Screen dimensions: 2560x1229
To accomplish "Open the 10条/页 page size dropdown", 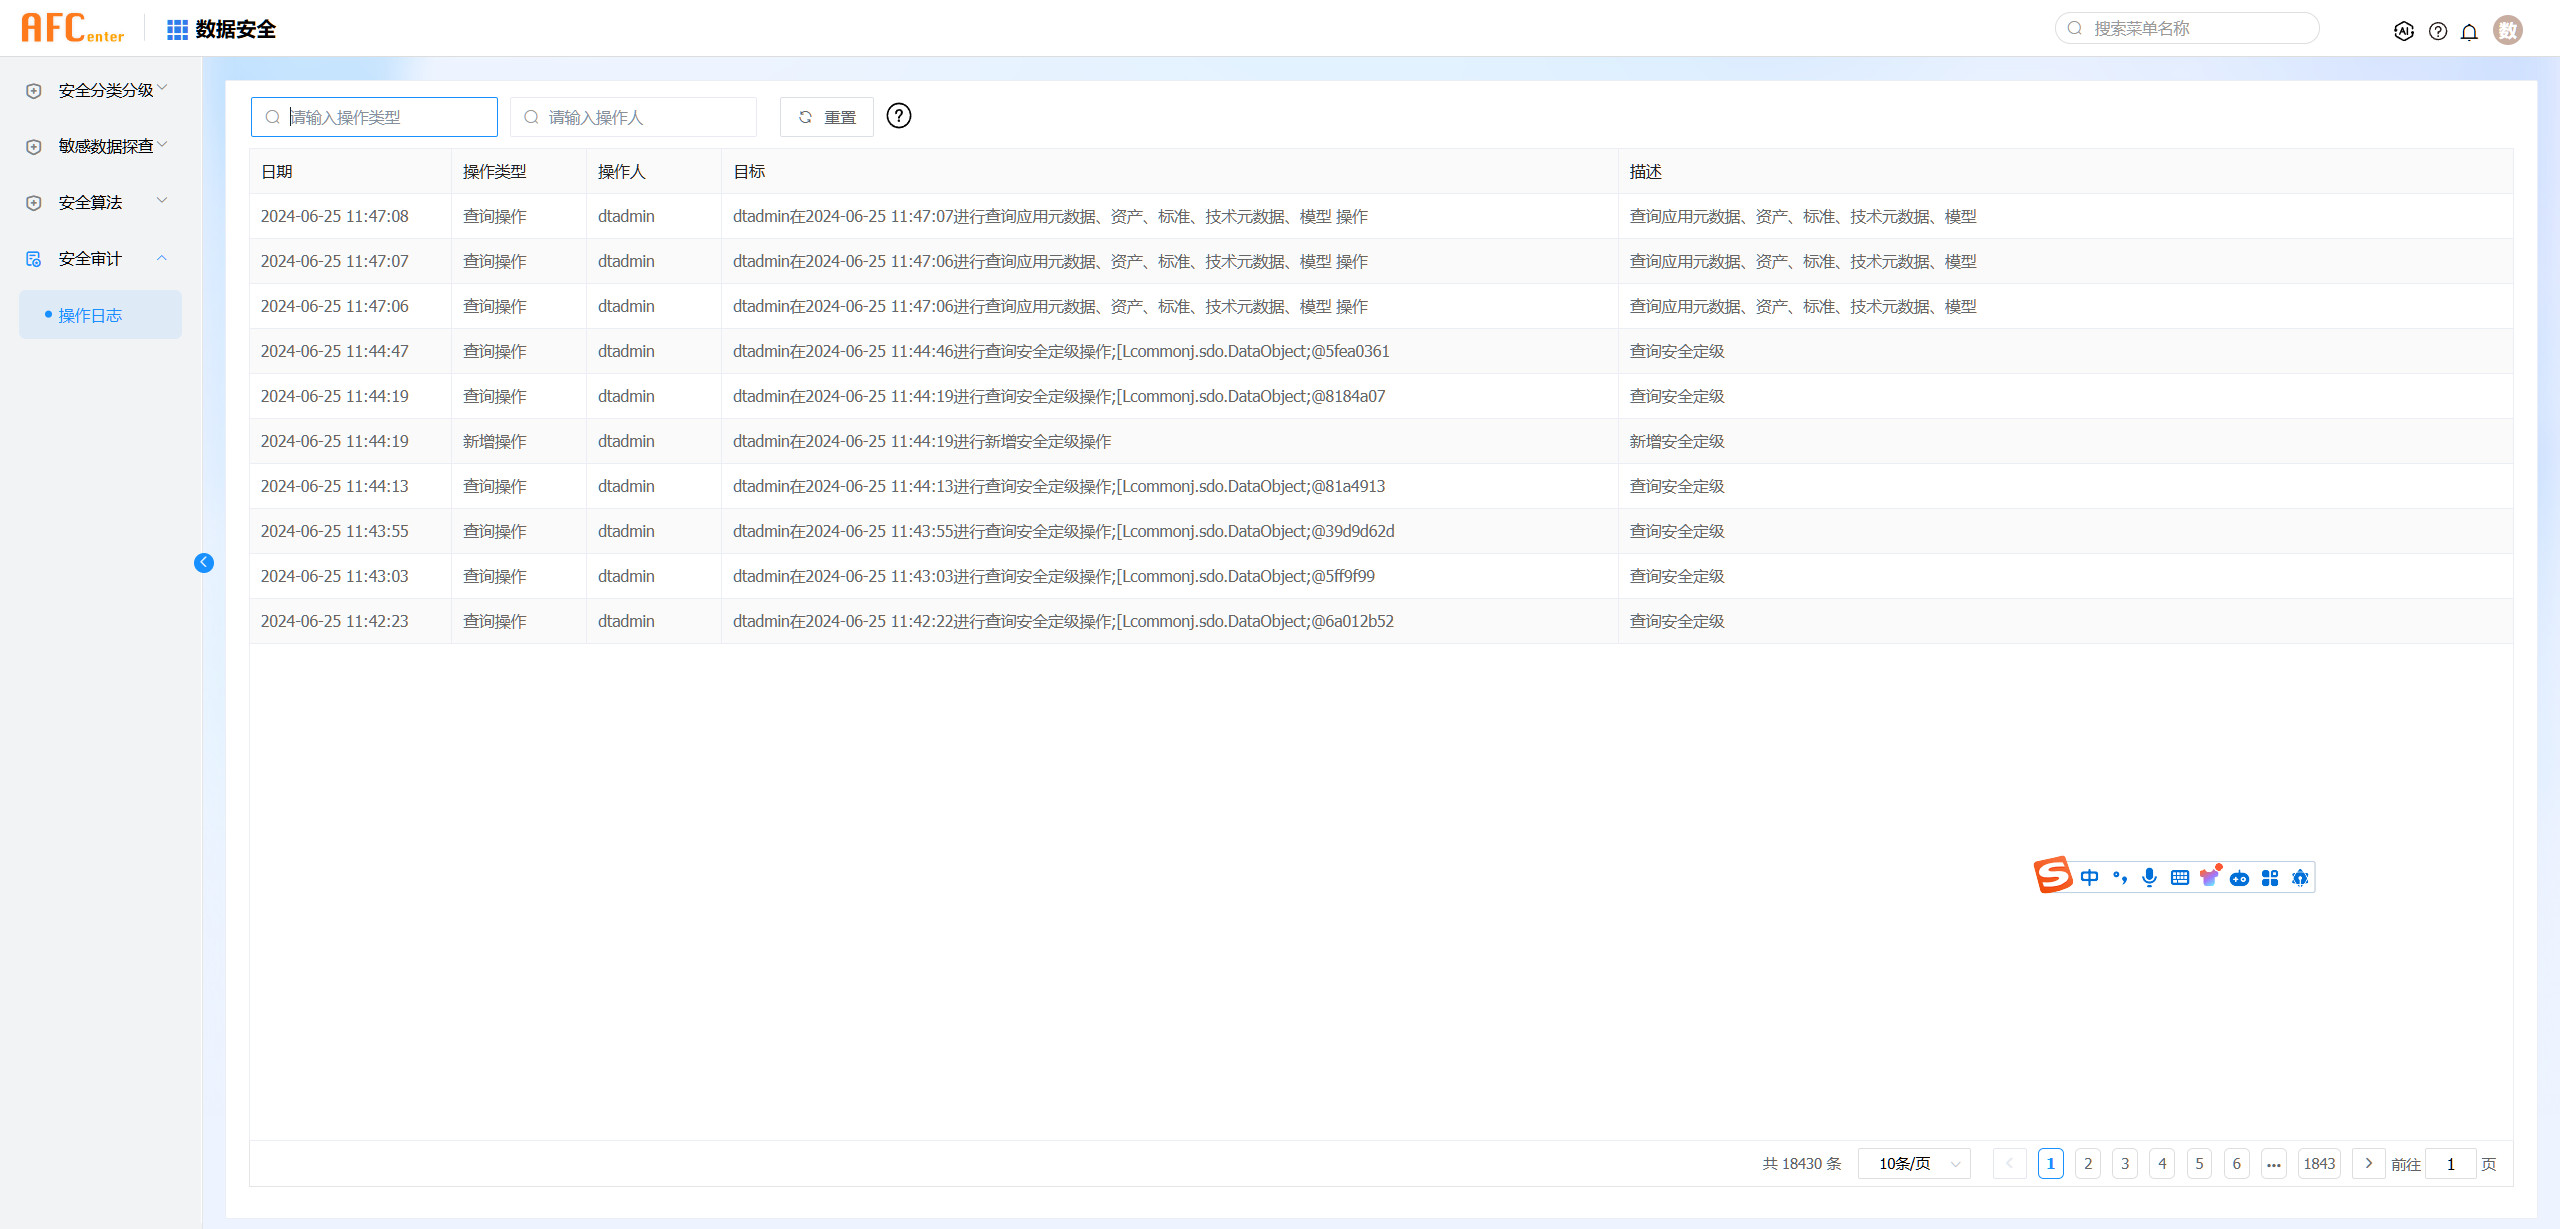I will pos(1913,1163).
